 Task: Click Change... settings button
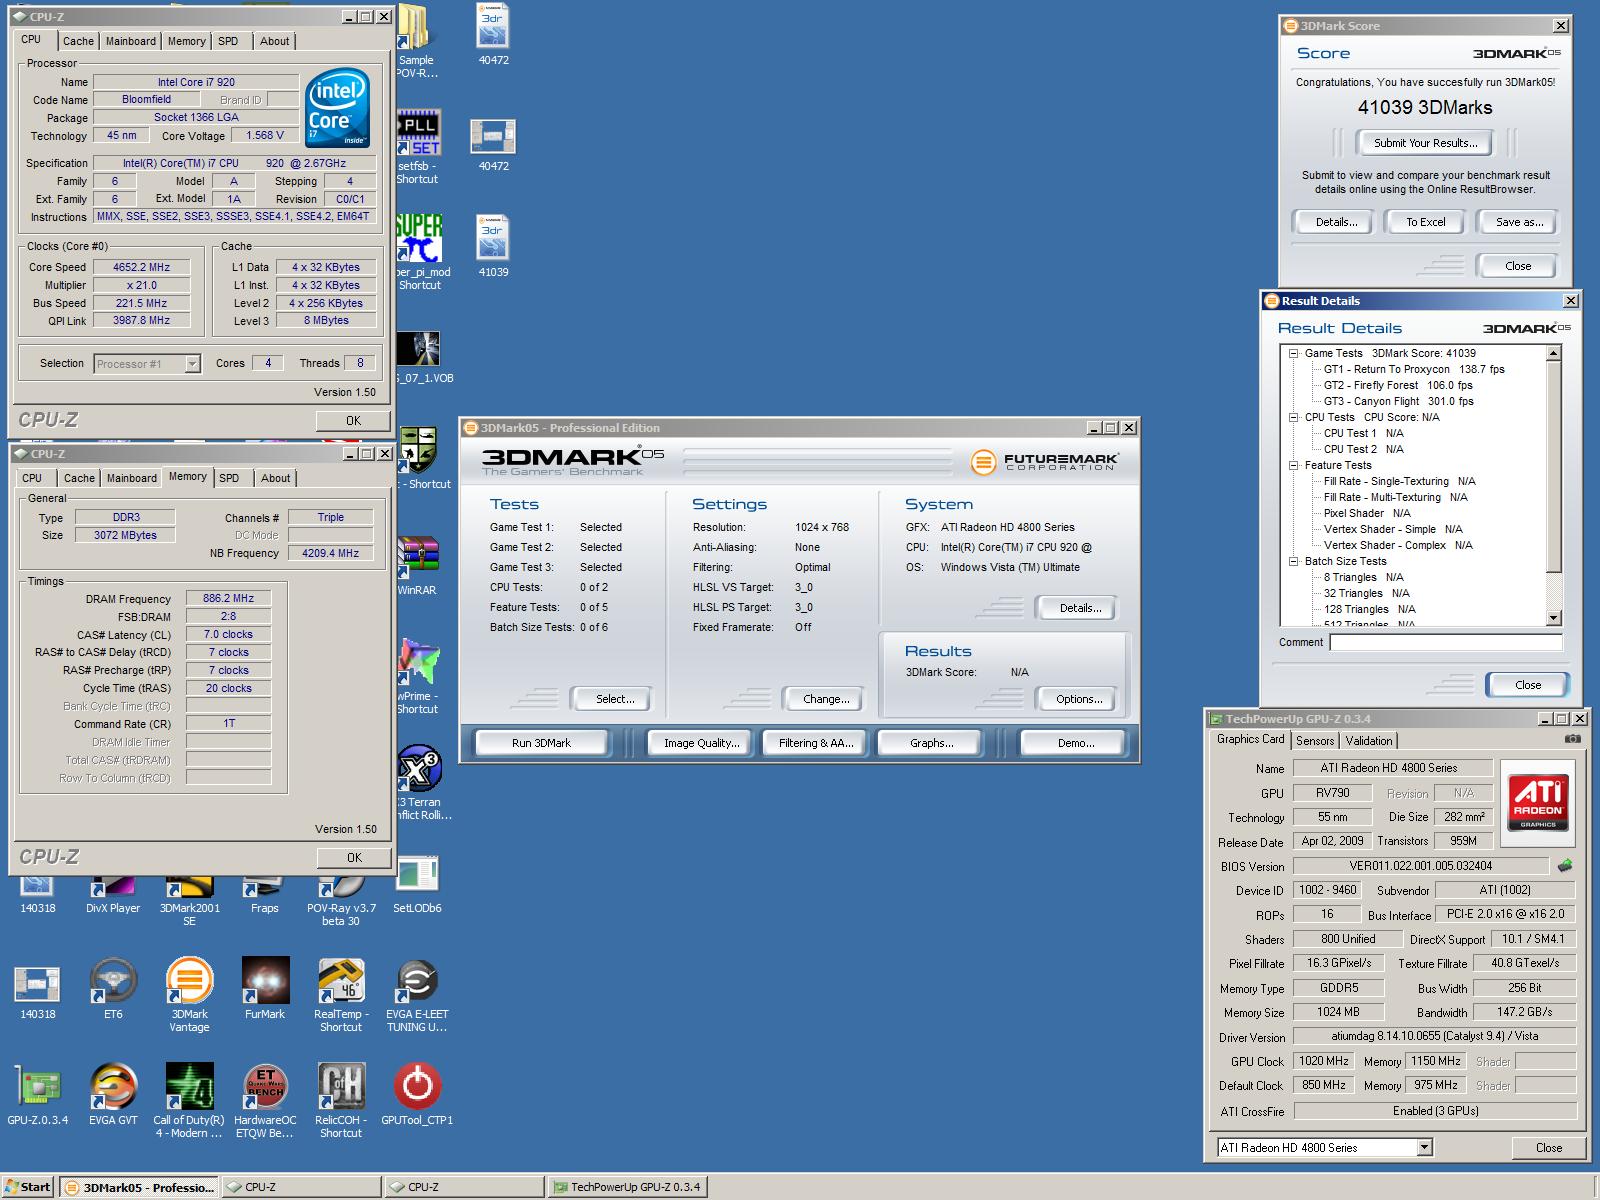pos(826,699)
